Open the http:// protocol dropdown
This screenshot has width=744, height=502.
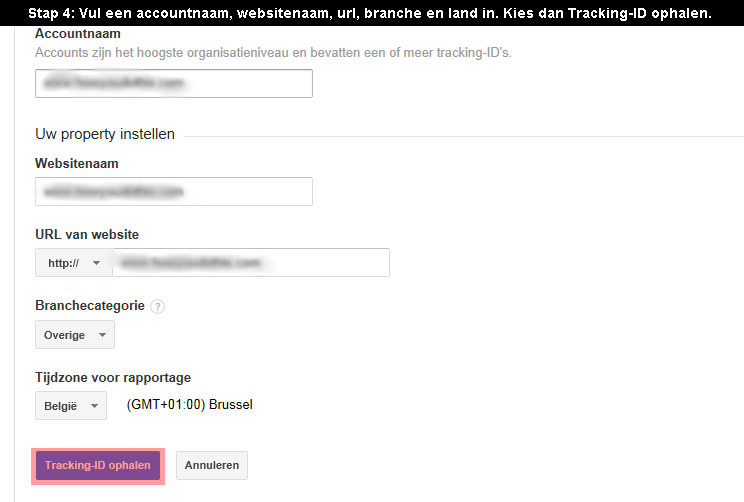coord(74,262)
